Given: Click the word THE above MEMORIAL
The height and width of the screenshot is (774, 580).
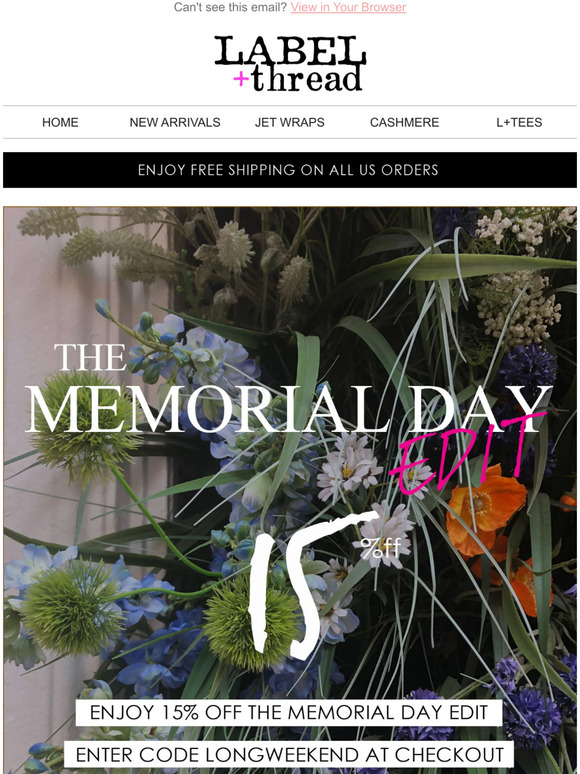Looking at the screenshot, I should click(x=90, y=357).
